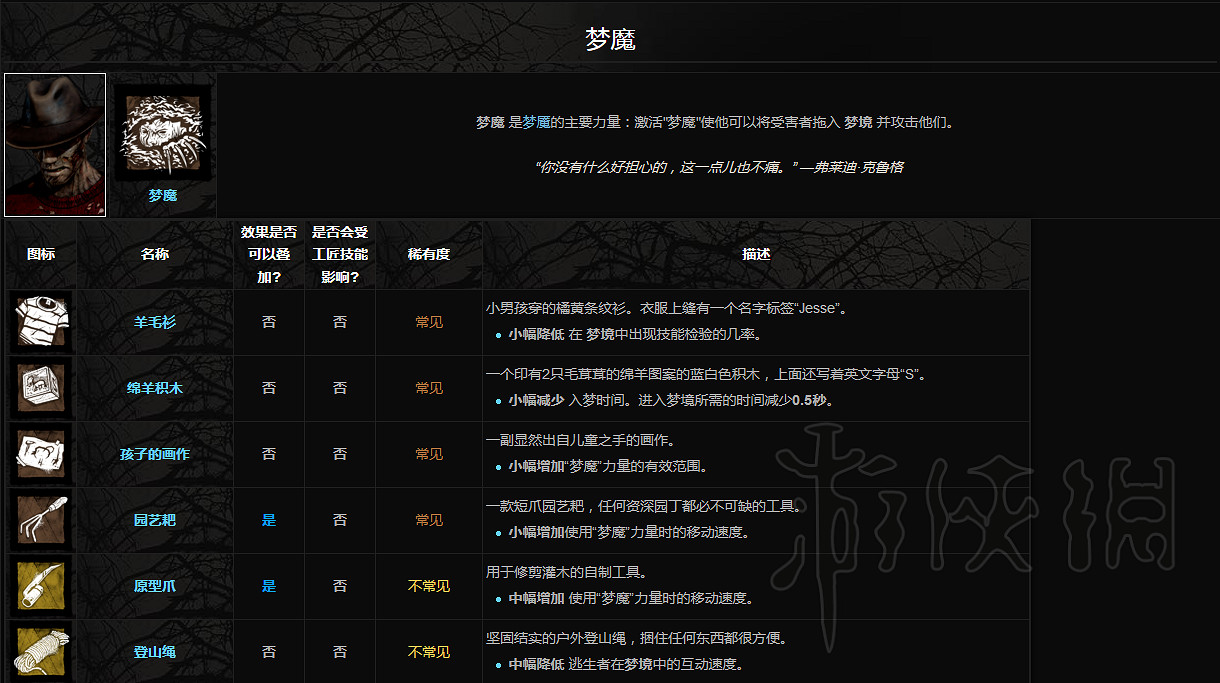This screenshot has height=683, width=1220.
Task: Click the 图标 column header
Action: pyautogui.click(x=40, y=254)
